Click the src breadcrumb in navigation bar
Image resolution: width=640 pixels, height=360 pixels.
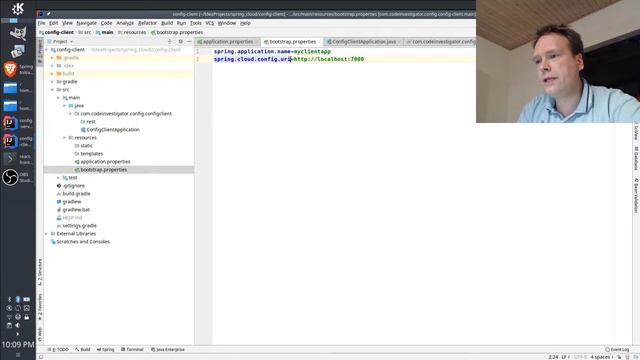coord(85,32)
